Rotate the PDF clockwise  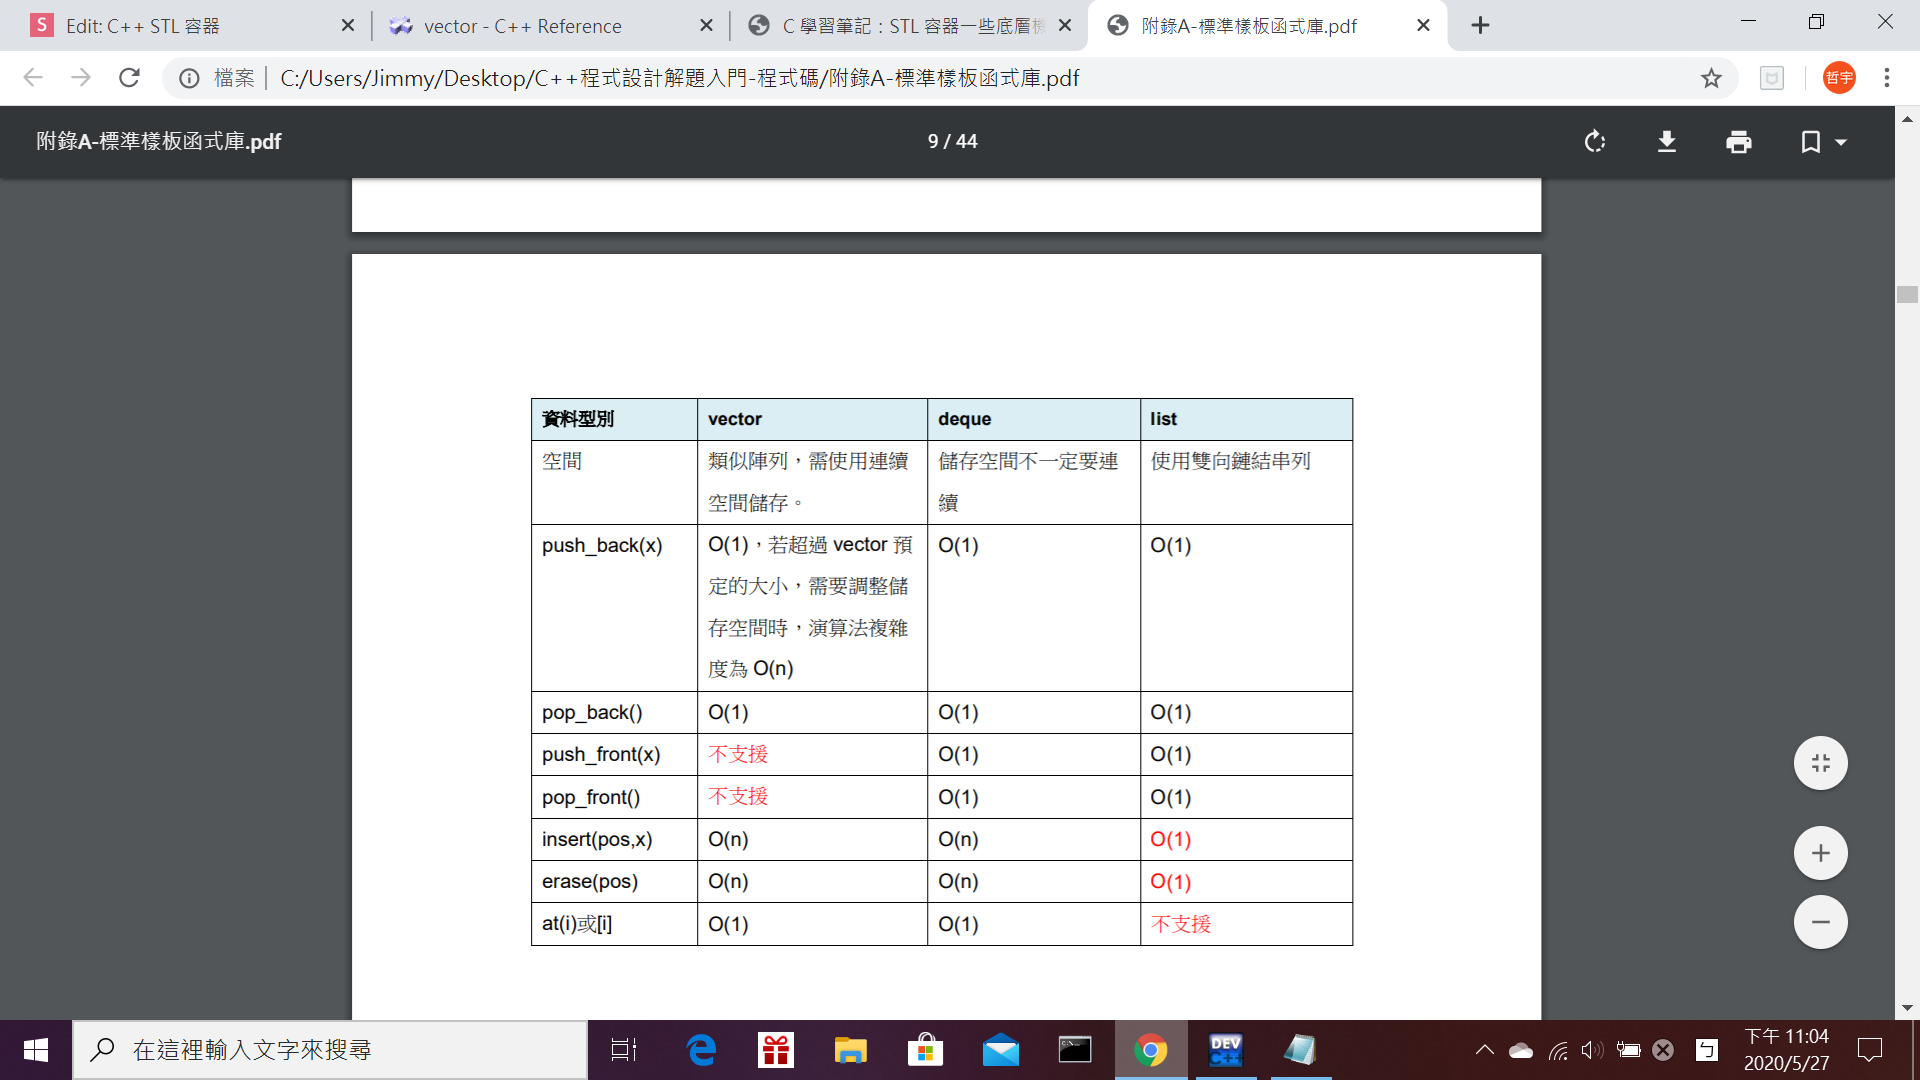pos(1595,142)
